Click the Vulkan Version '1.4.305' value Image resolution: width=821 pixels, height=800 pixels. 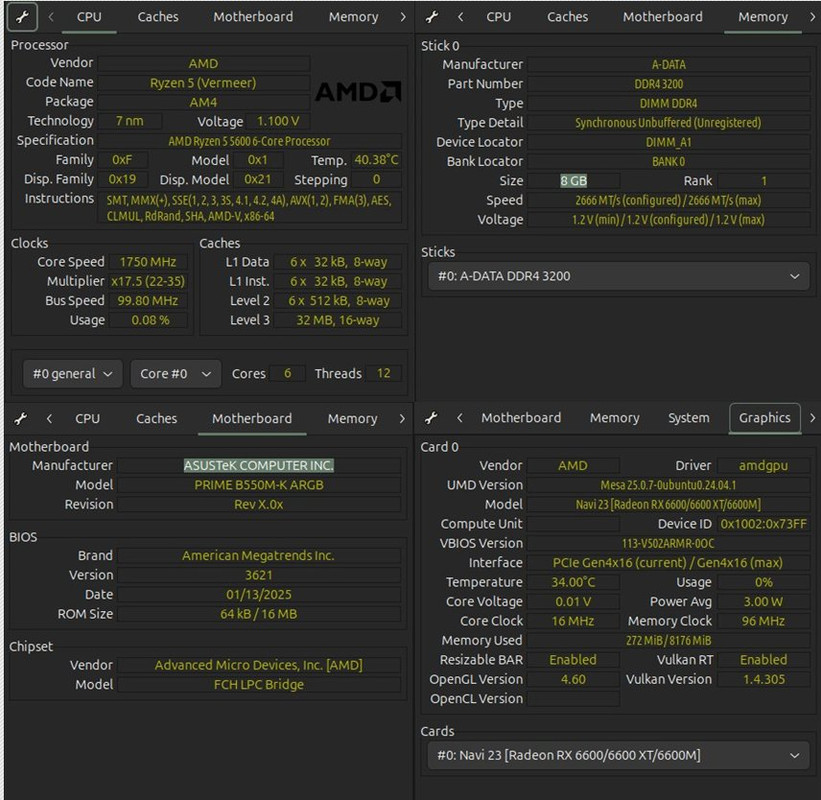pyautogui.click(x=763, y=680)
